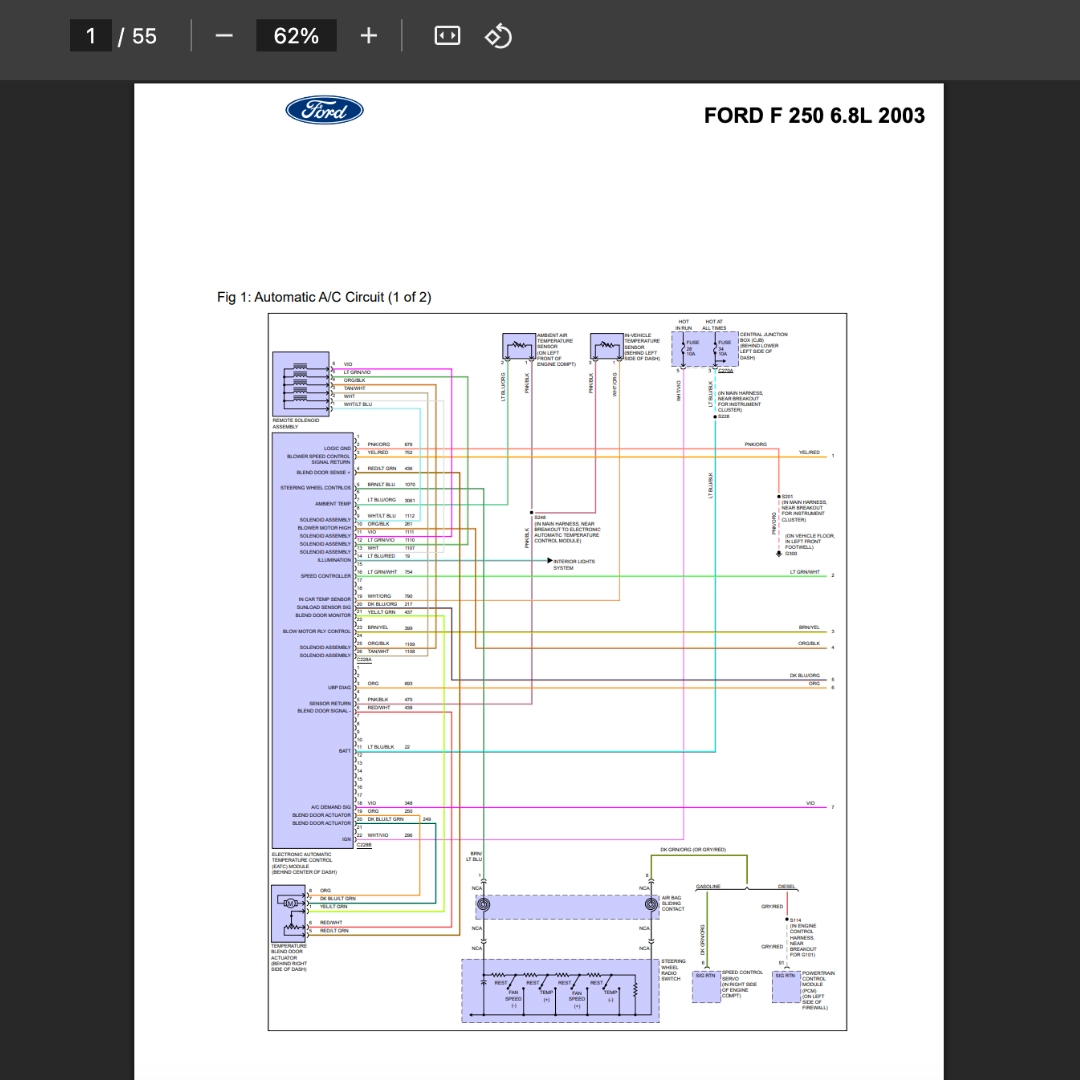Click the steering wheel radio switch block
This screenshot has height=1080, width=1080.
560,990
